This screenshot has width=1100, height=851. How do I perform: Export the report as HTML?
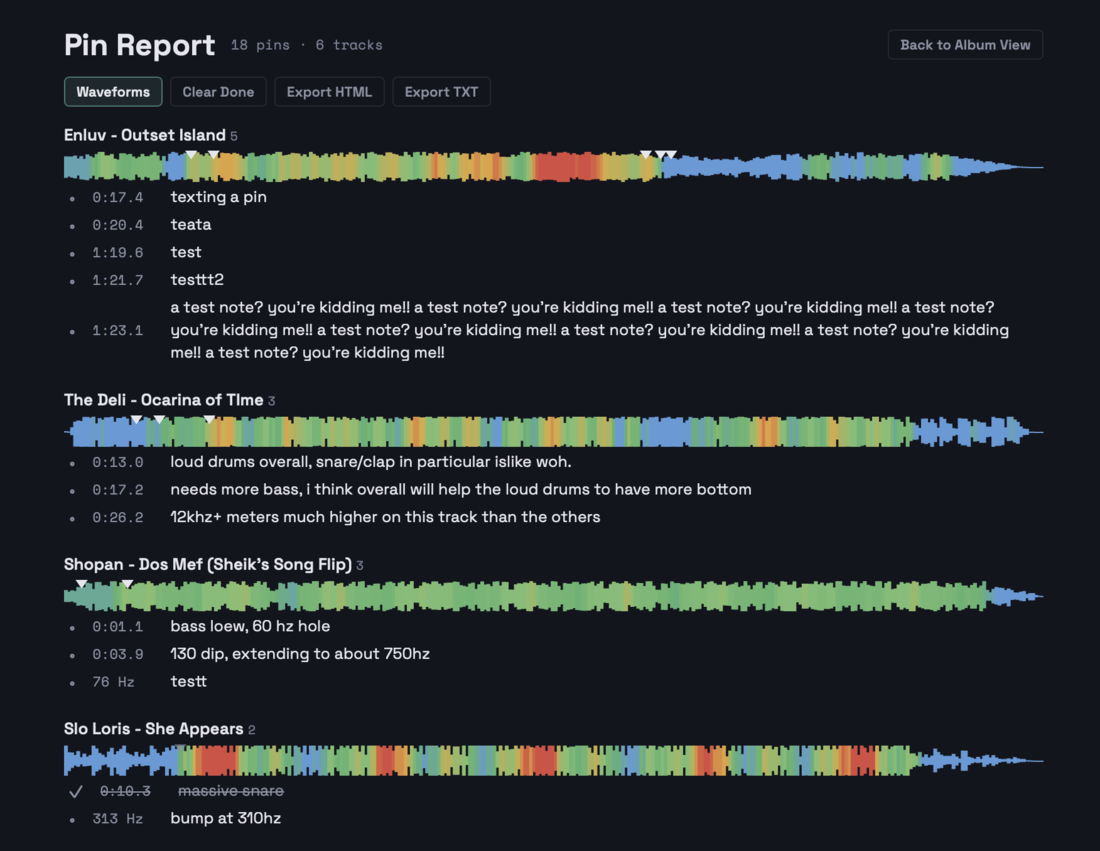(x=329, y=92)
